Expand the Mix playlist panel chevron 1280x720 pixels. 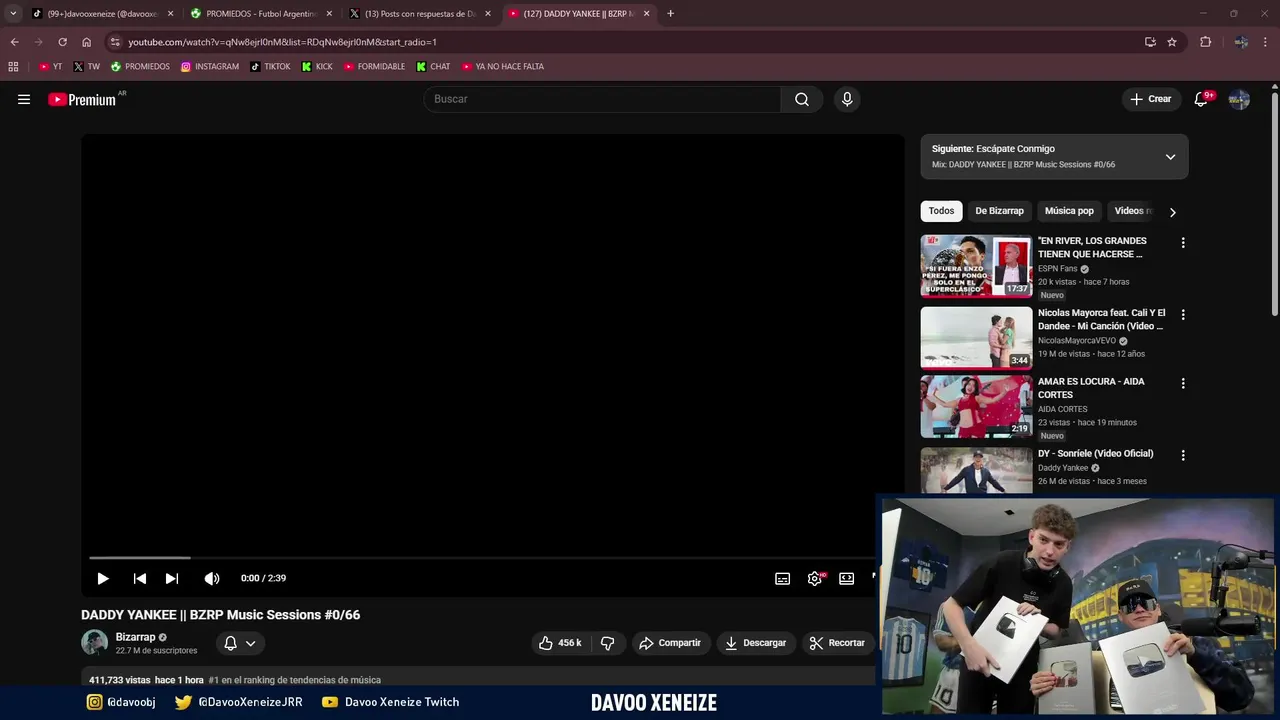pos(1170,157)
